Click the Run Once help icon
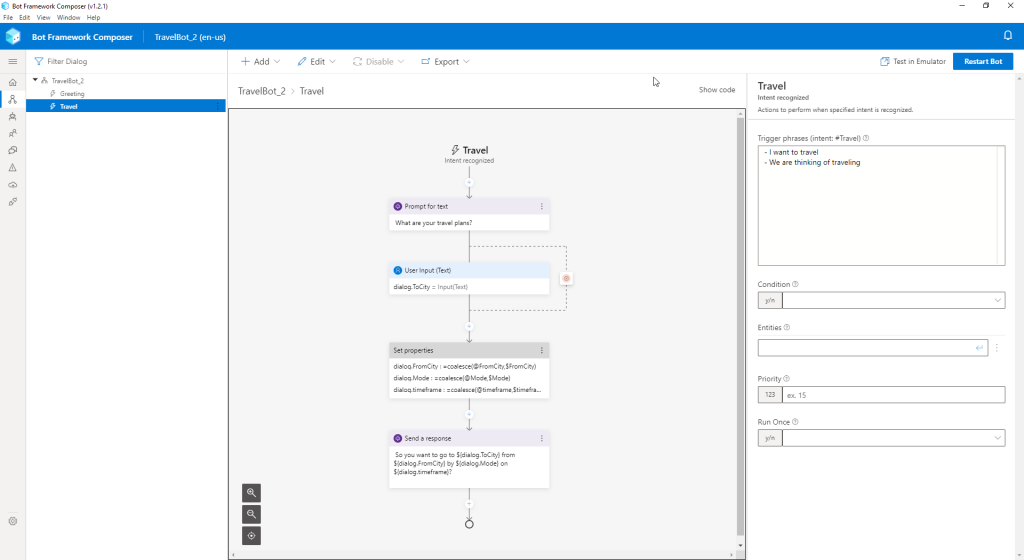Viewport: 1024px width, 560px height. pyautogui.click(x=795, y=422)
